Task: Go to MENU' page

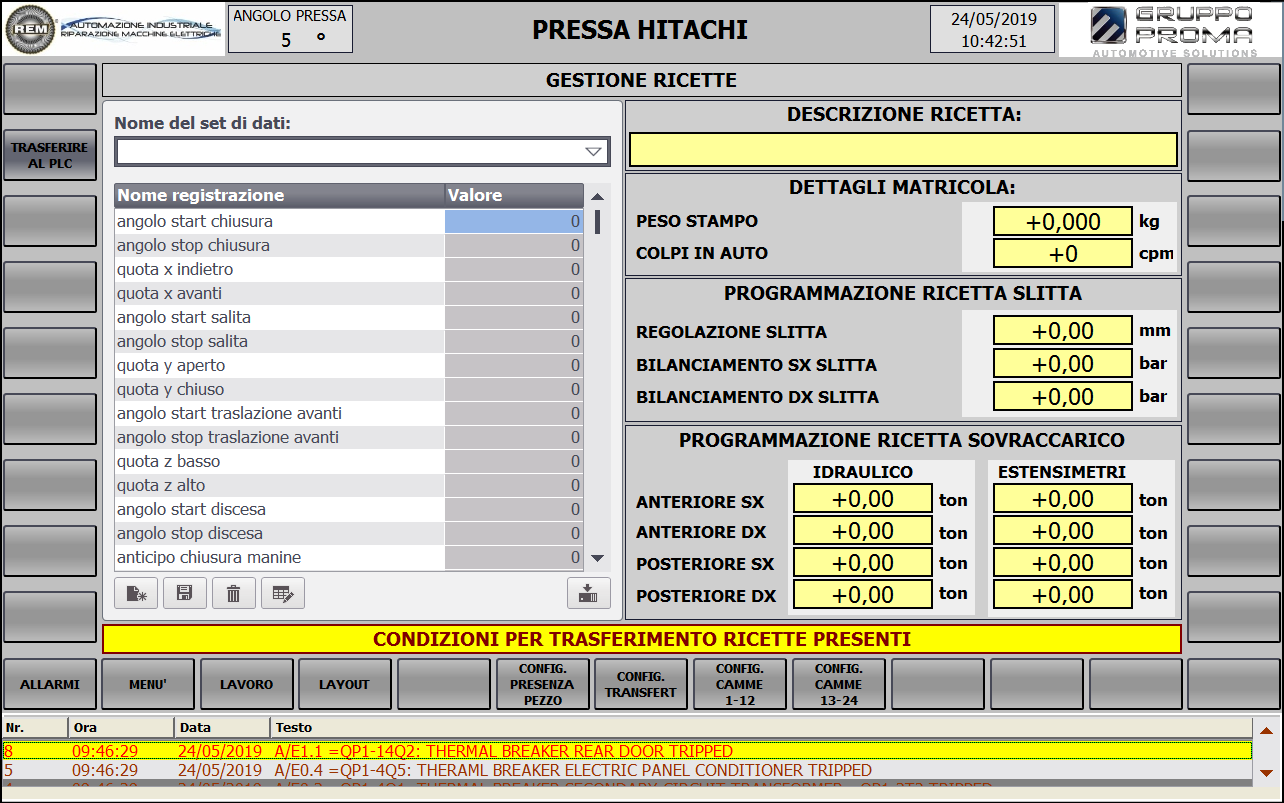Action: (x=148, y=684)
